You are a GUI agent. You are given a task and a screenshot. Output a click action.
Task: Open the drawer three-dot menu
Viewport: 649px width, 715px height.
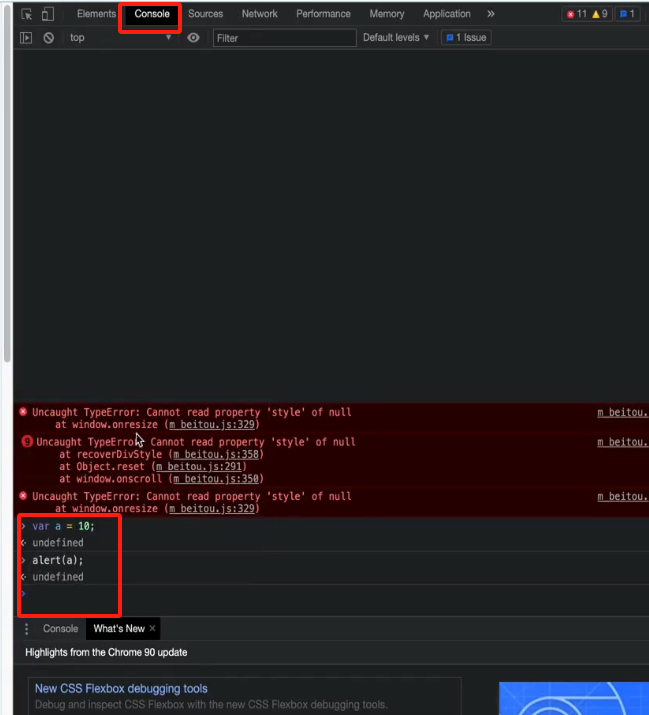[x=26, y=629]
